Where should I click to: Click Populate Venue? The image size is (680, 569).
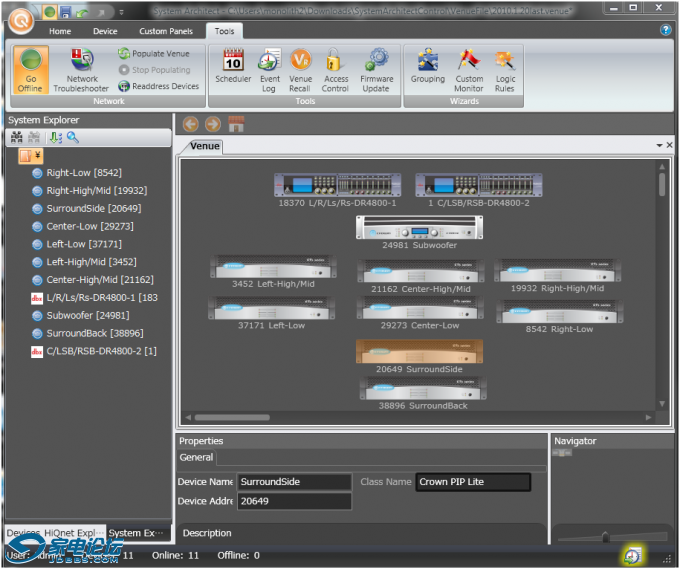pos(153,53)
